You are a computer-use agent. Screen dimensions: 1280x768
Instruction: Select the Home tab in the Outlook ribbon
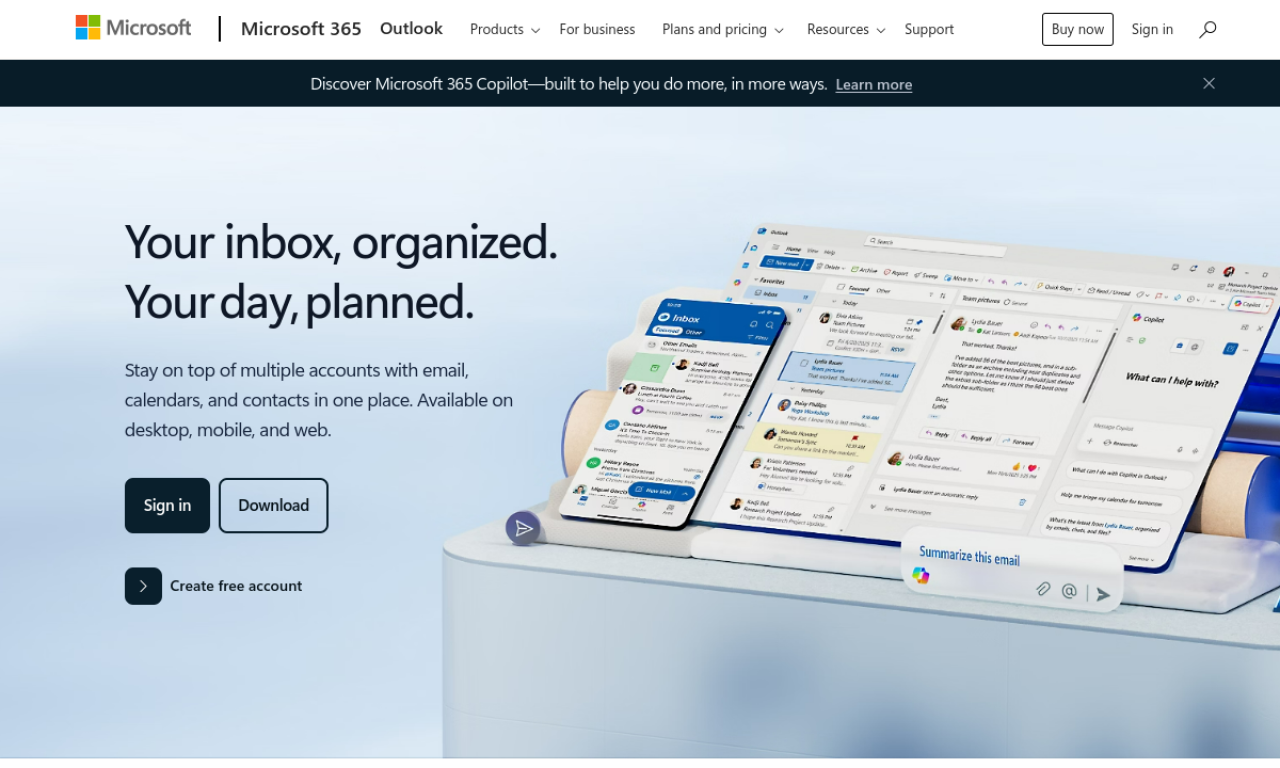794,249
